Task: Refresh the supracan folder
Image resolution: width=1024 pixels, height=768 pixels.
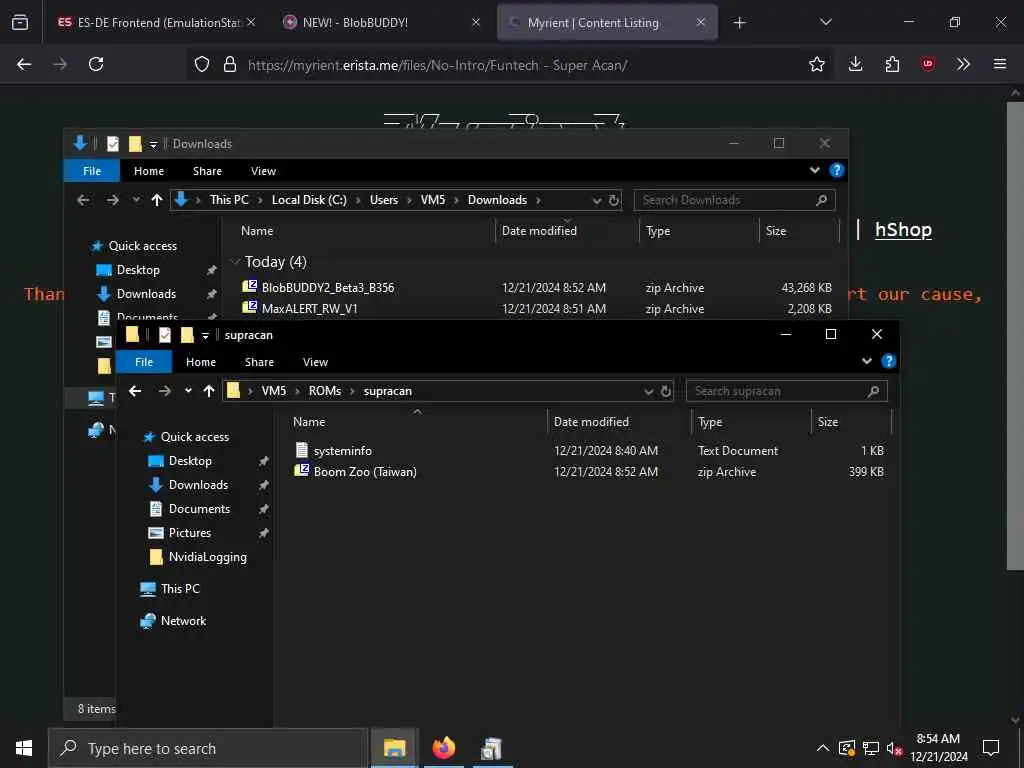Action: point(665,391)
